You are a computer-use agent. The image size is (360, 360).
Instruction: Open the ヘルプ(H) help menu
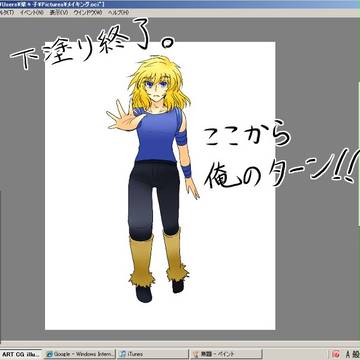click(x=119, y=13)
